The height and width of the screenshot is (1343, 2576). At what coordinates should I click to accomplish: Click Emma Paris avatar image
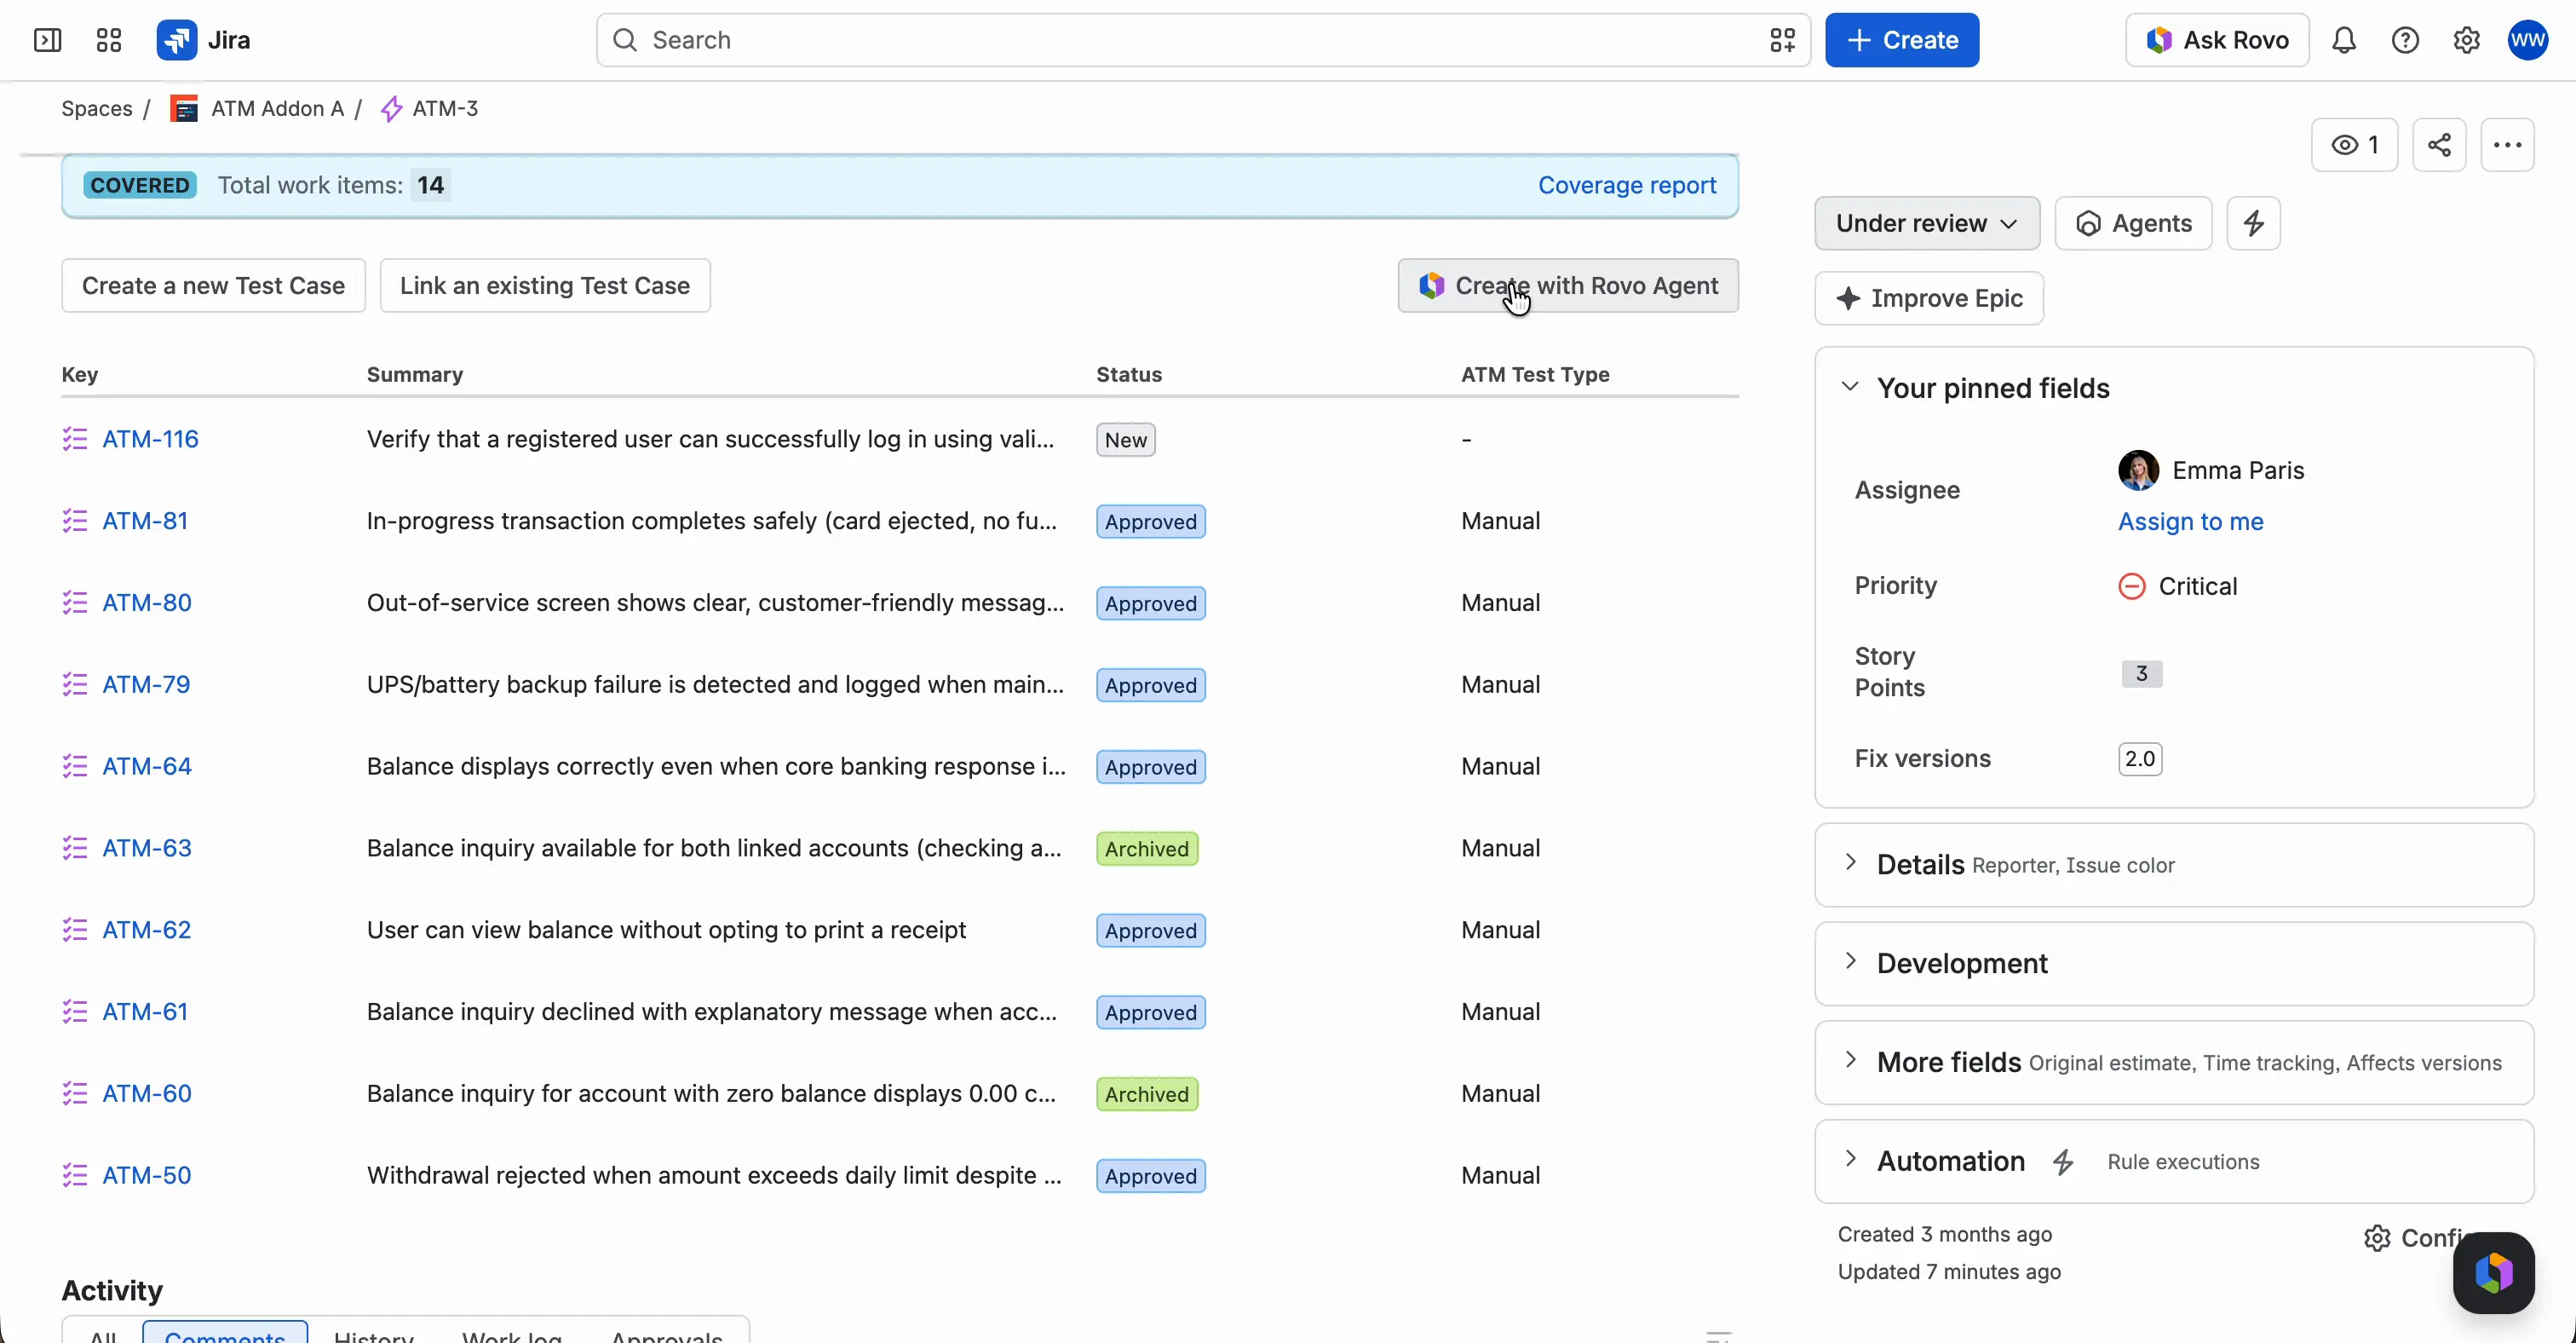pos(2138,470)
